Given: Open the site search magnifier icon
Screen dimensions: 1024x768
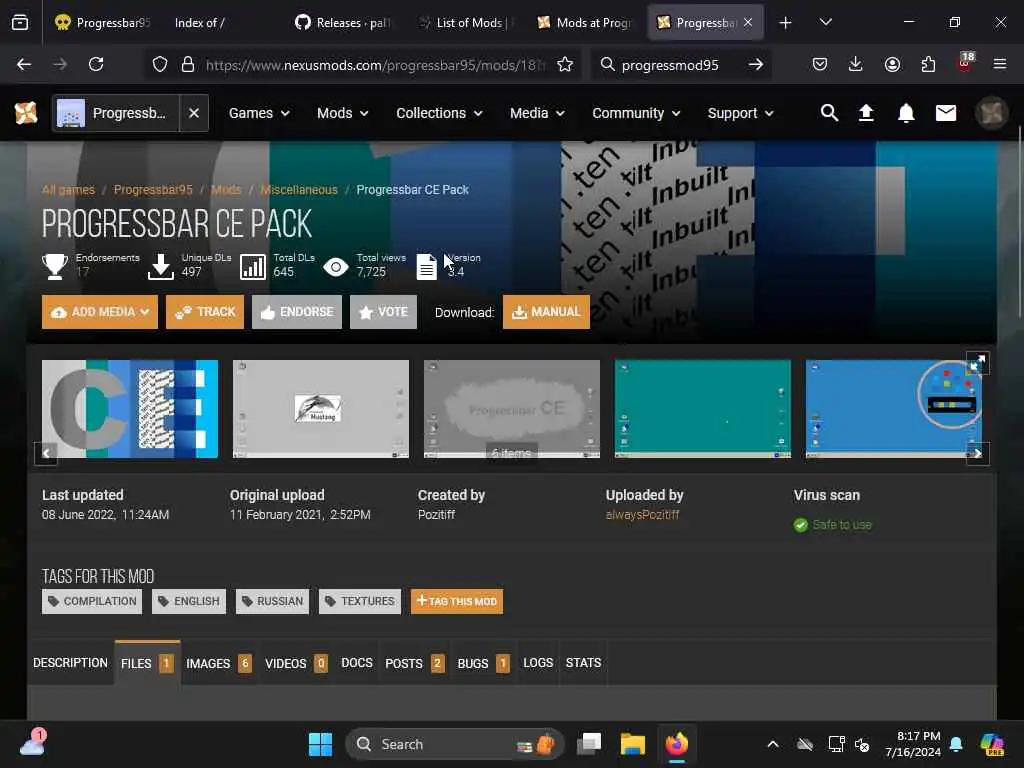Looking at the screenshot, I should (829, 113).
